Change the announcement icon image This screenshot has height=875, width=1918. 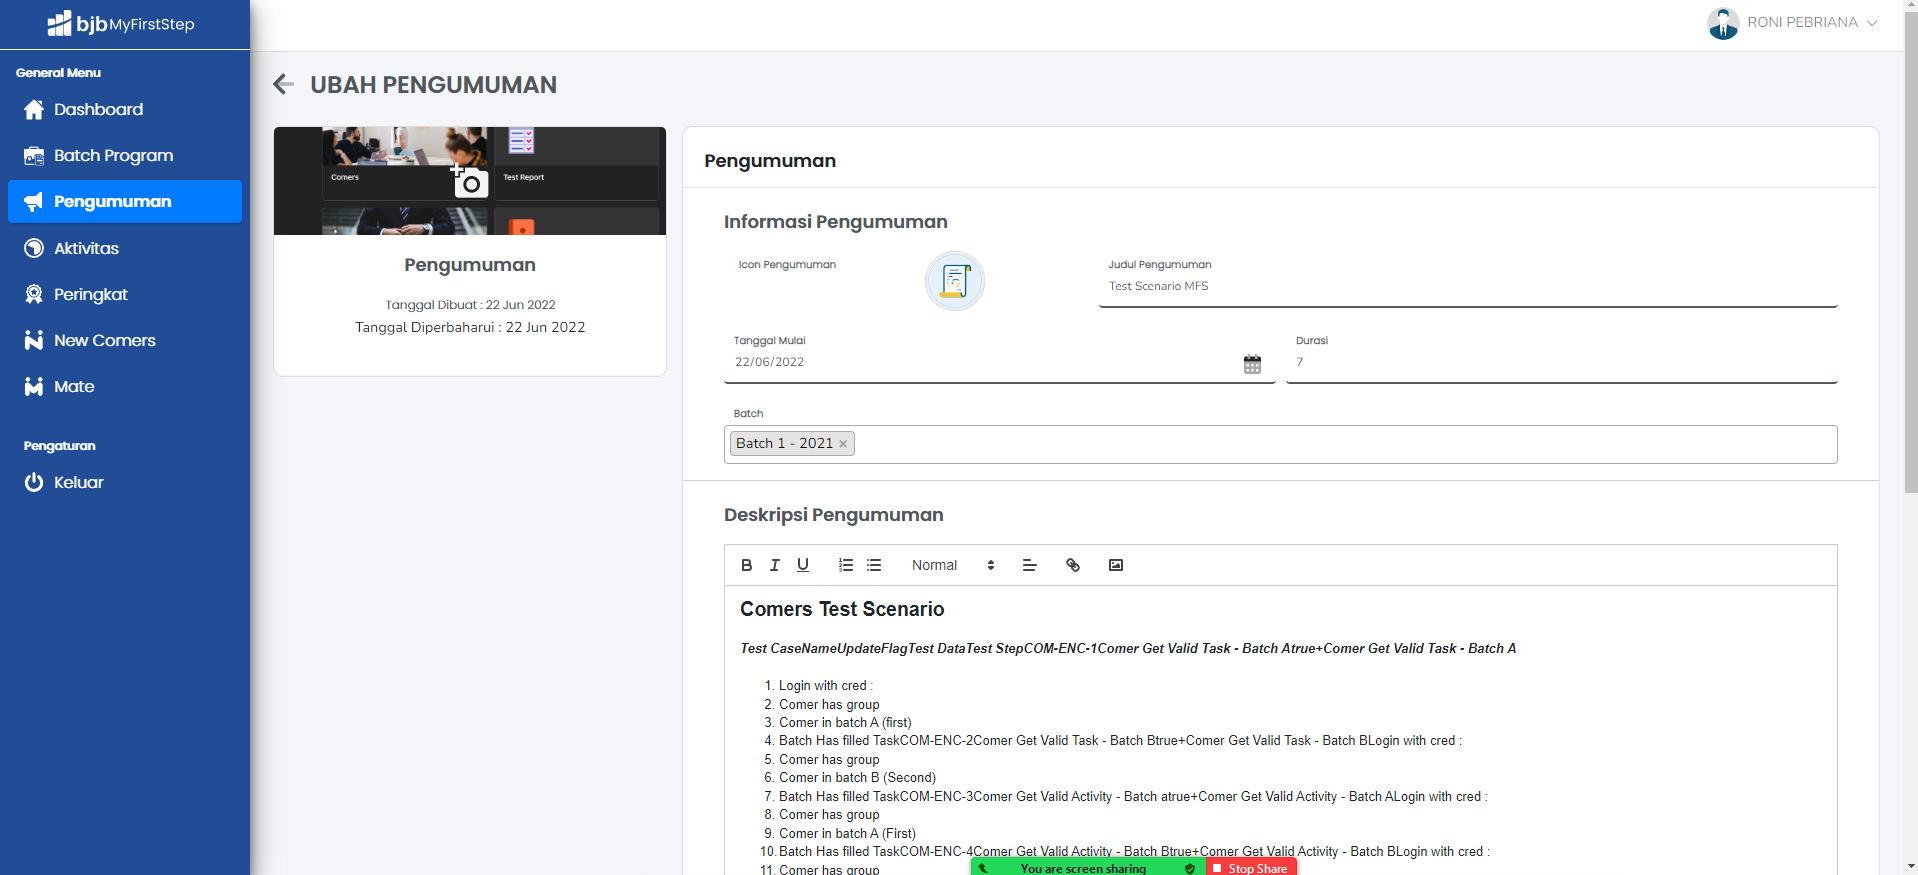pyautogui.click(x=955, y=281)
